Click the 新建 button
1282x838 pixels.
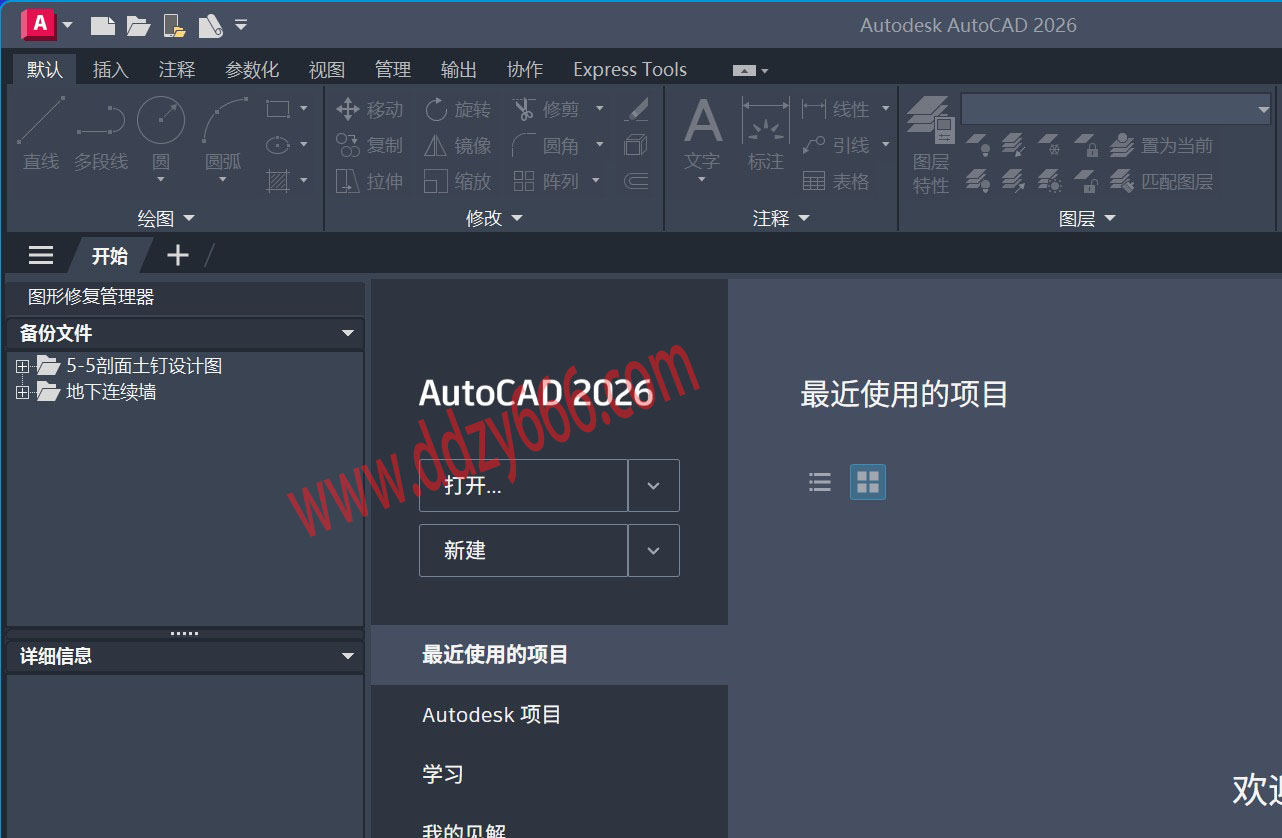point(523,550)
